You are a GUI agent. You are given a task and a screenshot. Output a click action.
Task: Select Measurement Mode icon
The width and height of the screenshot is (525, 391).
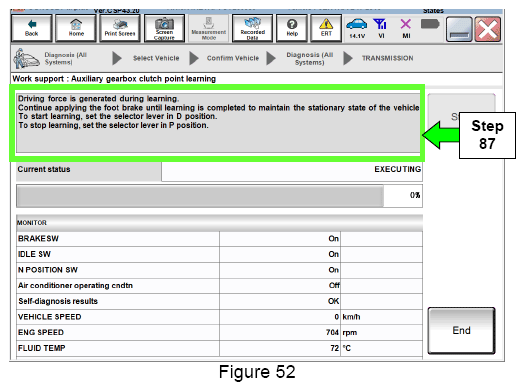pos(209,28)
